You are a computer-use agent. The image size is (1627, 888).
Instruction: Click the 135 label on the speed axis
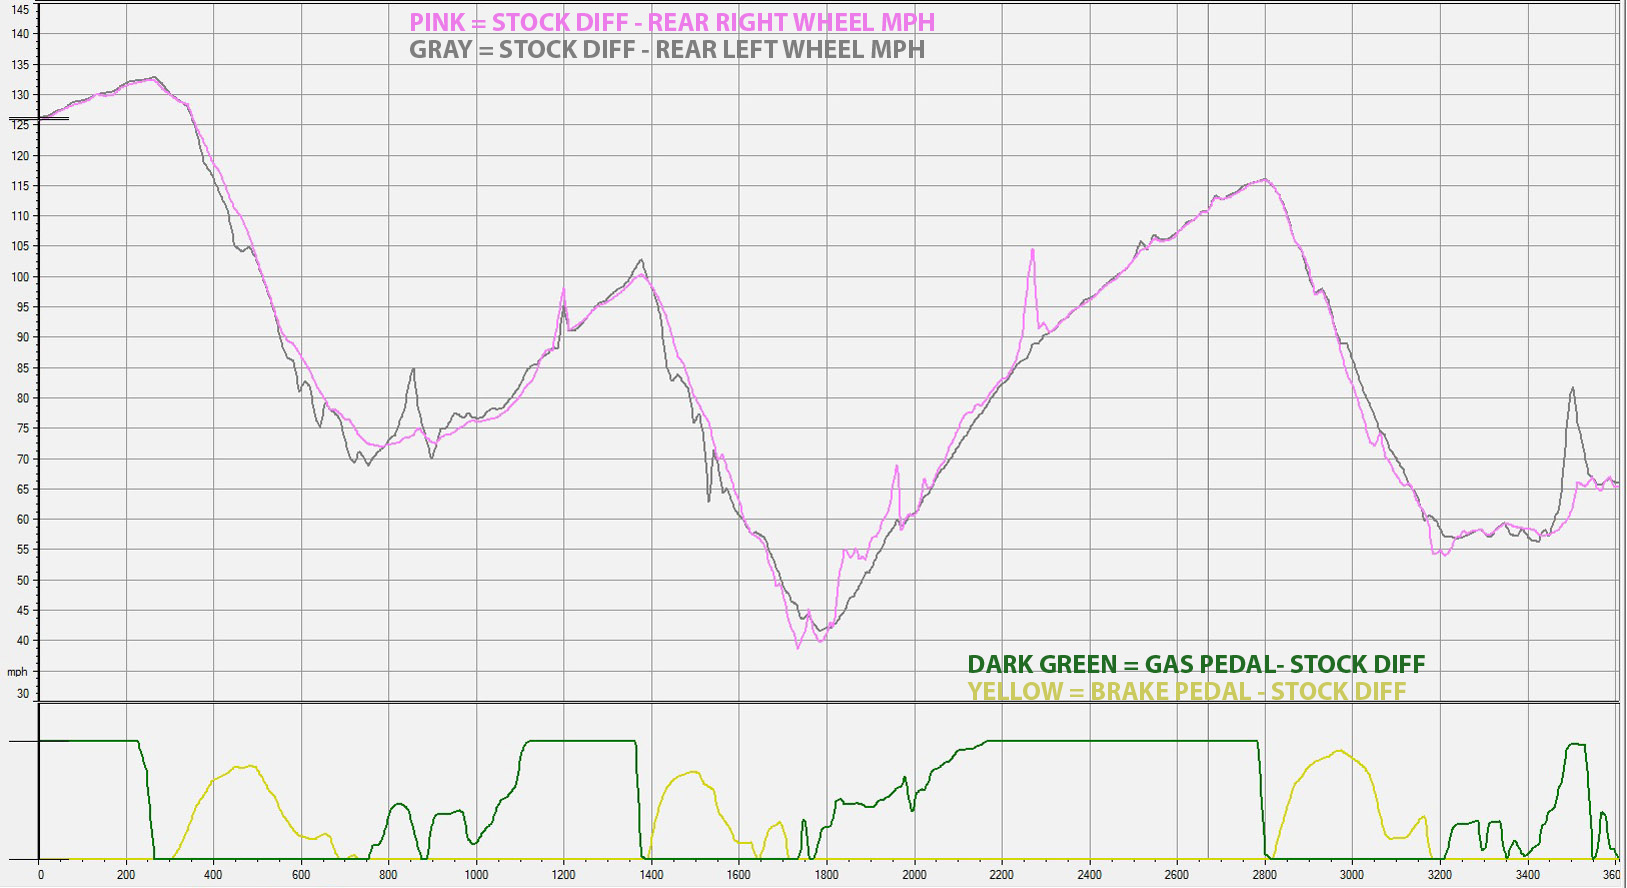20,64
